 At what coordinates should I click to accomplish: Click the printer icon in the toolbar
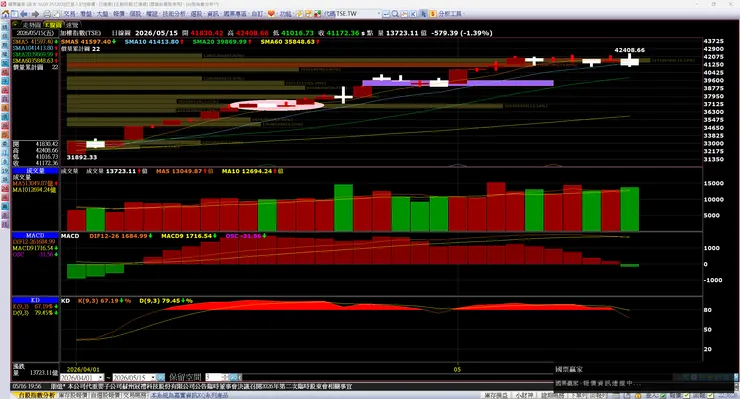[47, 14]
